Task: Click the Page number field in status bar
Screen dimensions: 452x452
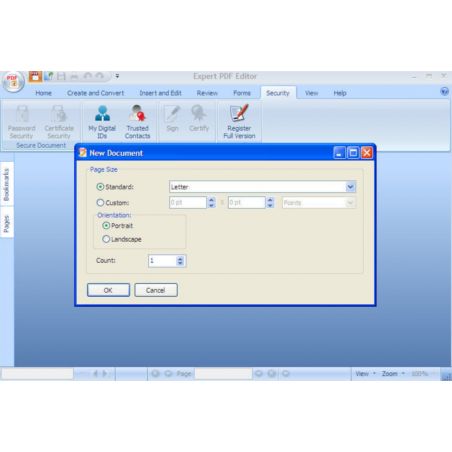Action: pyautogui.click(x=223, y=374)
